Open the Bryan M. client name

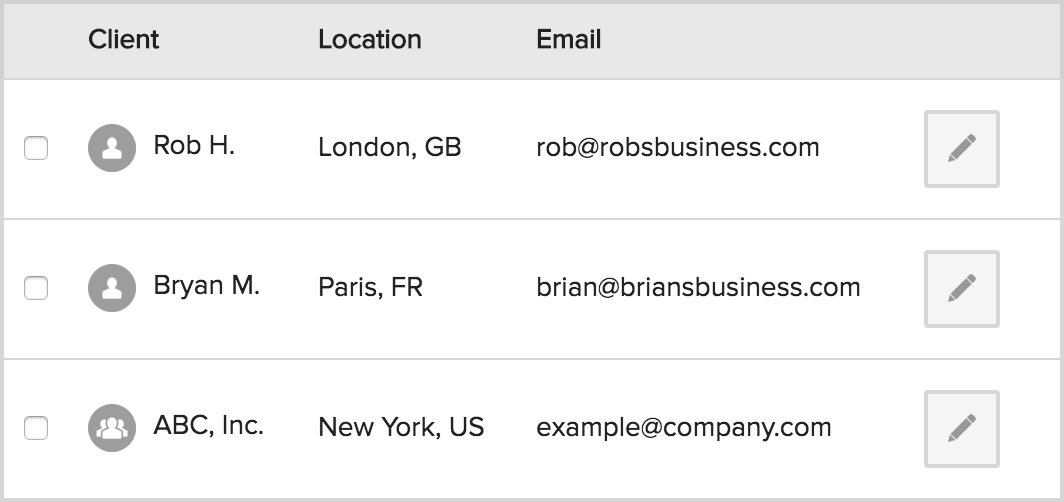pyautogui.click(x=207, y=286)
